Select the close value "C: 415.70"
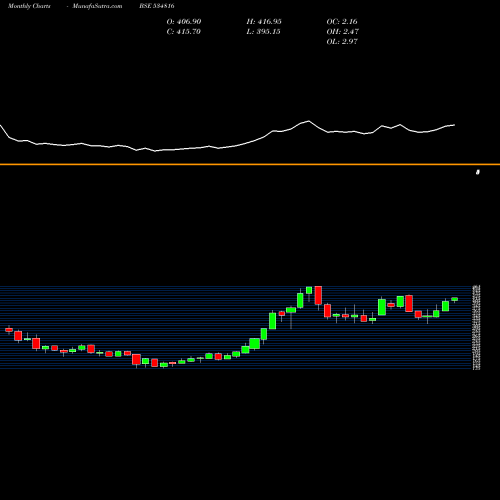Image resolution: width=500 pixels, height=500 pixels. point(183,32)
